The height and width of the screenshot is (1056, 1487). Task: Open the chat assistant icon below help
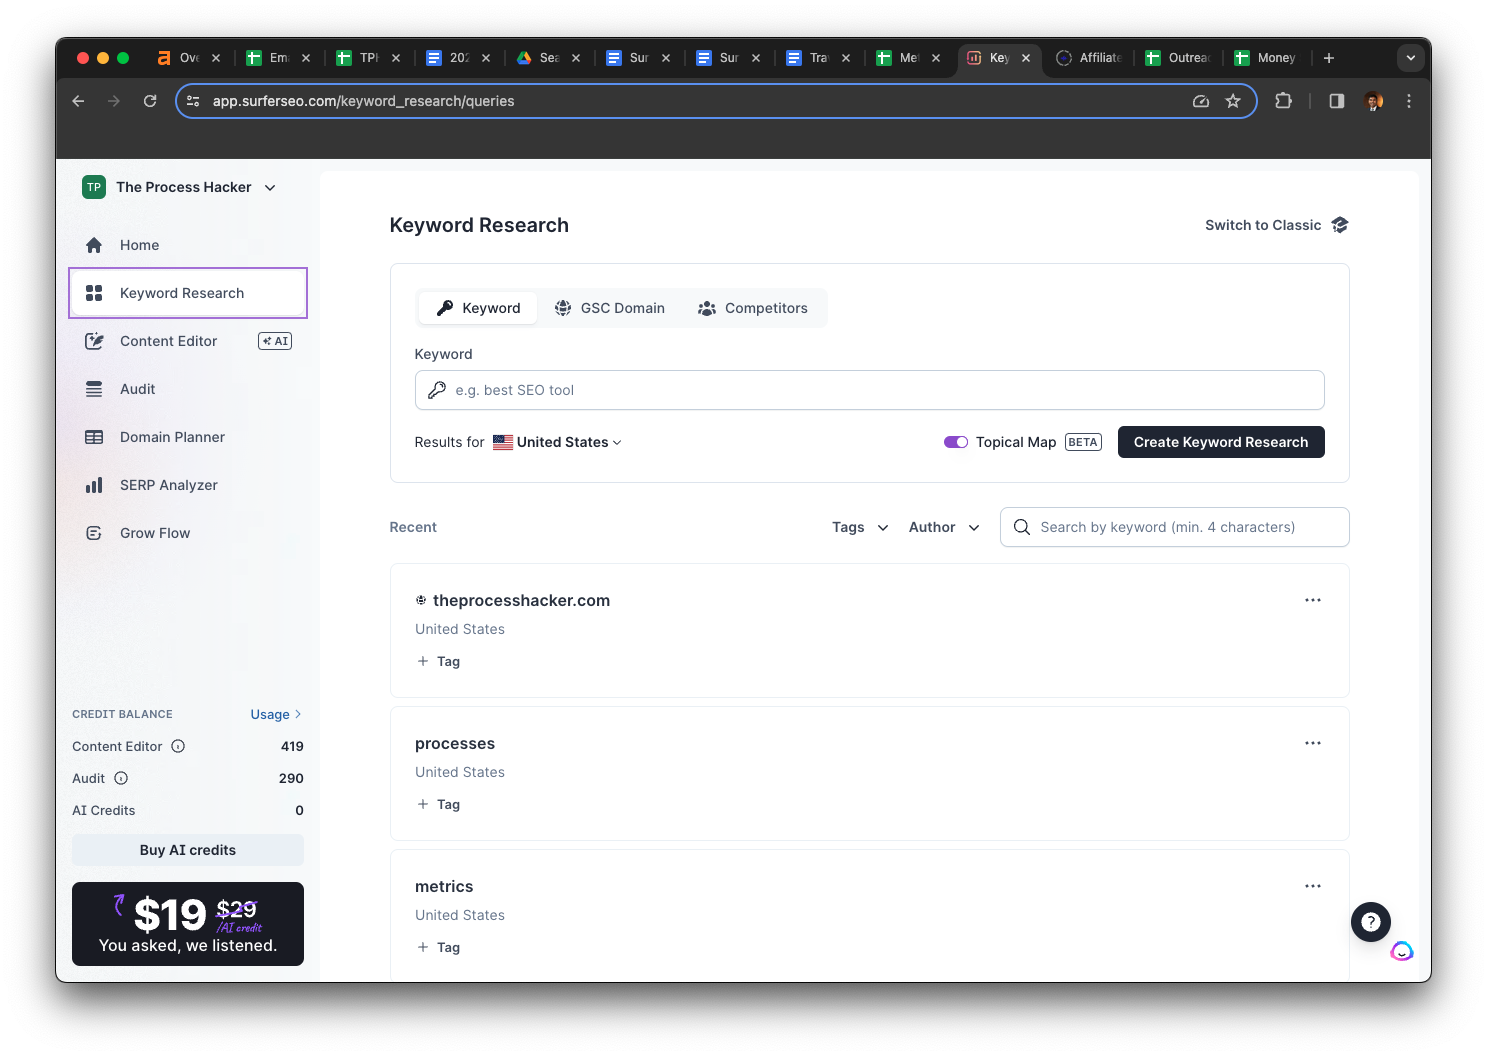(1402, 951)
